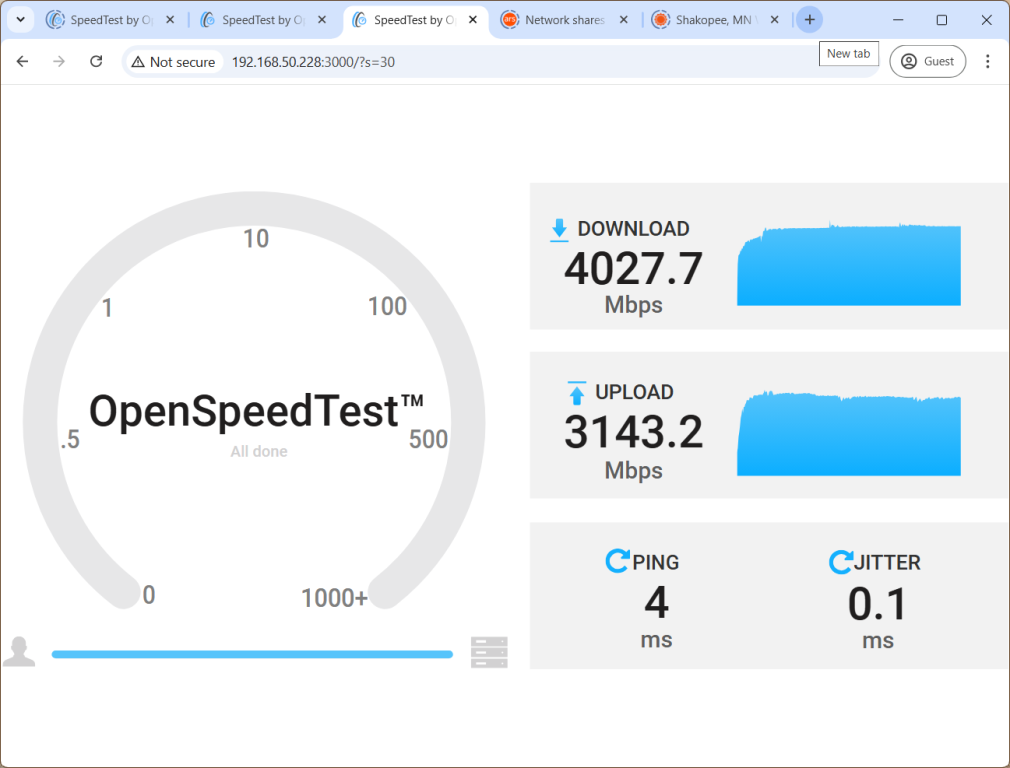1010x768 pixels.
Task: Click the OpenSpeedTest logo text
Action: [256, 411]
